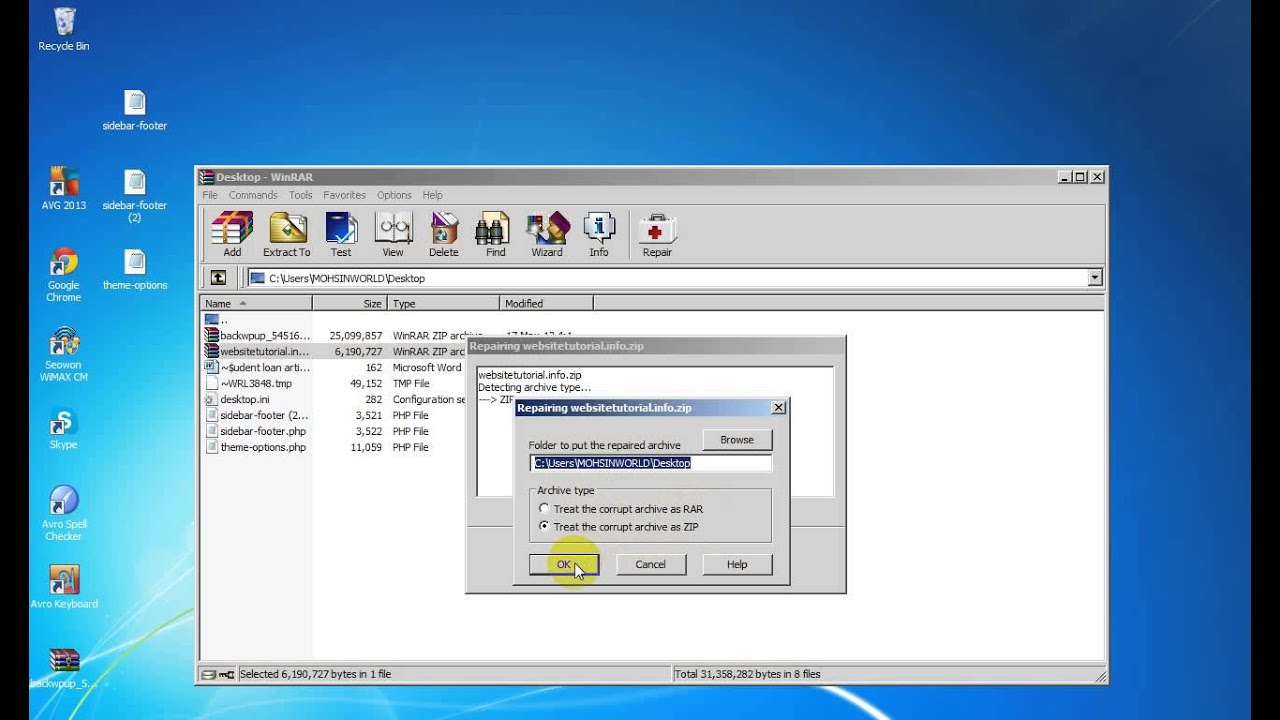Click the Wizard toolbar icon
Image resolution: width=1280 pixels, height=720 pixels.
pos(547,235)
